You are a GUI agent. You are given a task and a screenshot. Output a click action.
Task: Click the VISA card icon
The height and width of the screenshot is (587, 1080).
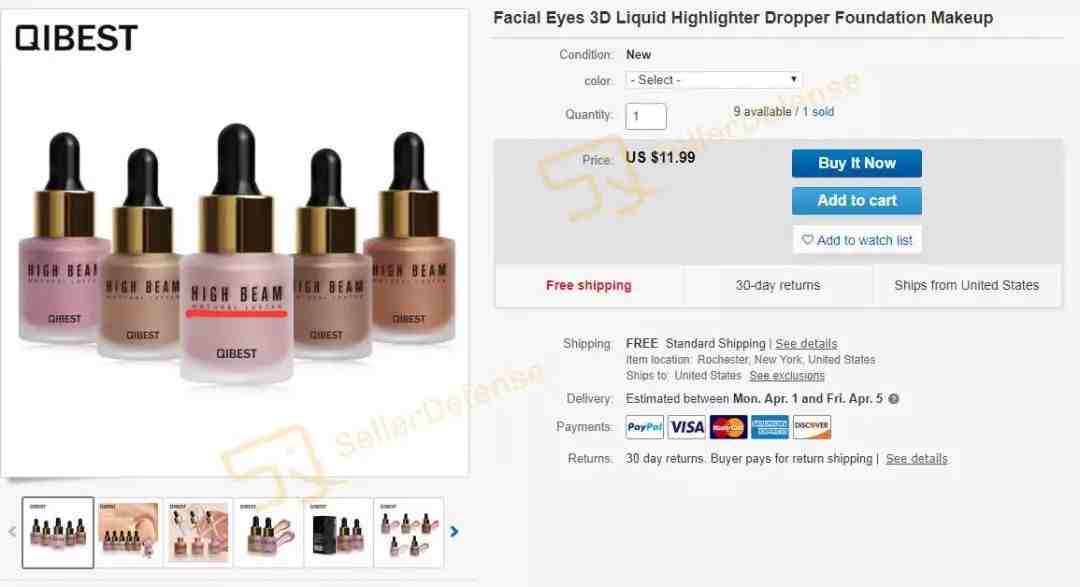point(687,427)
